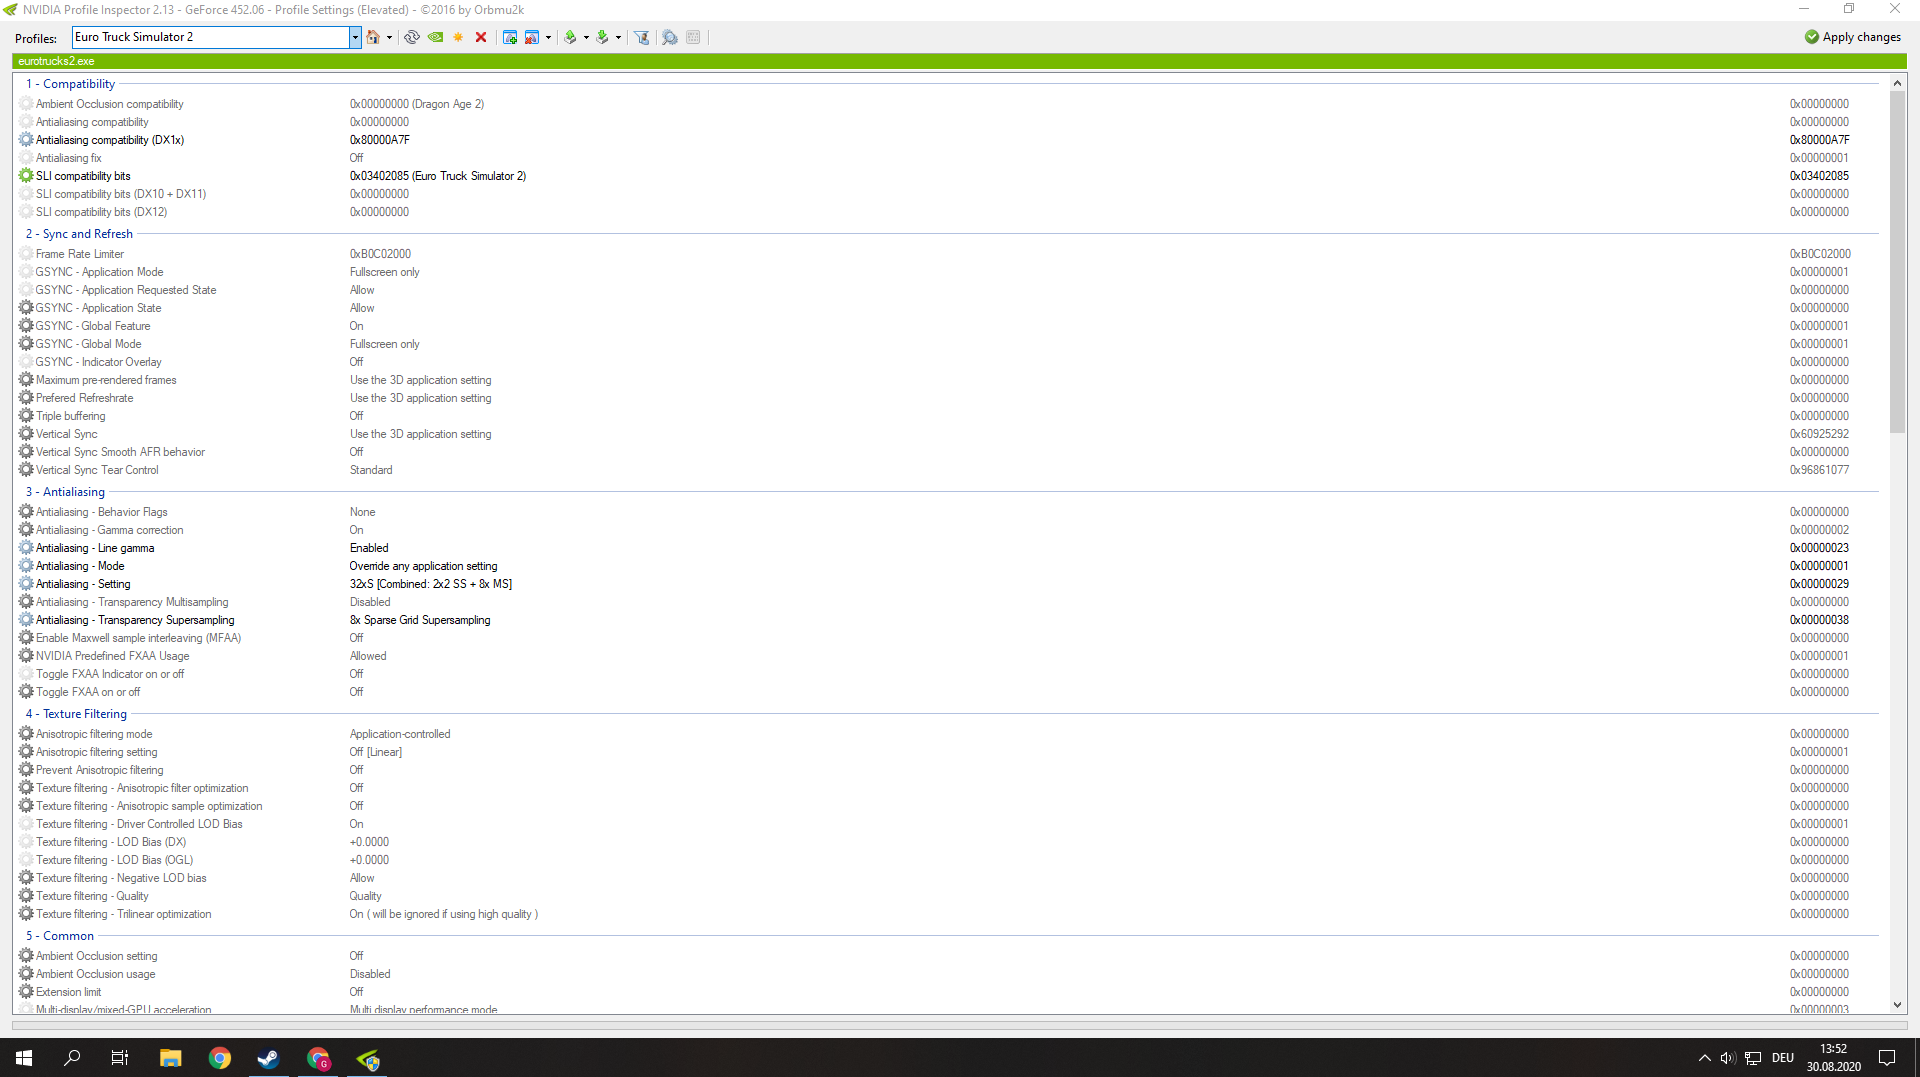The image size is (1920, 1077).
Task: Open the notification center icon
Action: coord(1887,1058)
